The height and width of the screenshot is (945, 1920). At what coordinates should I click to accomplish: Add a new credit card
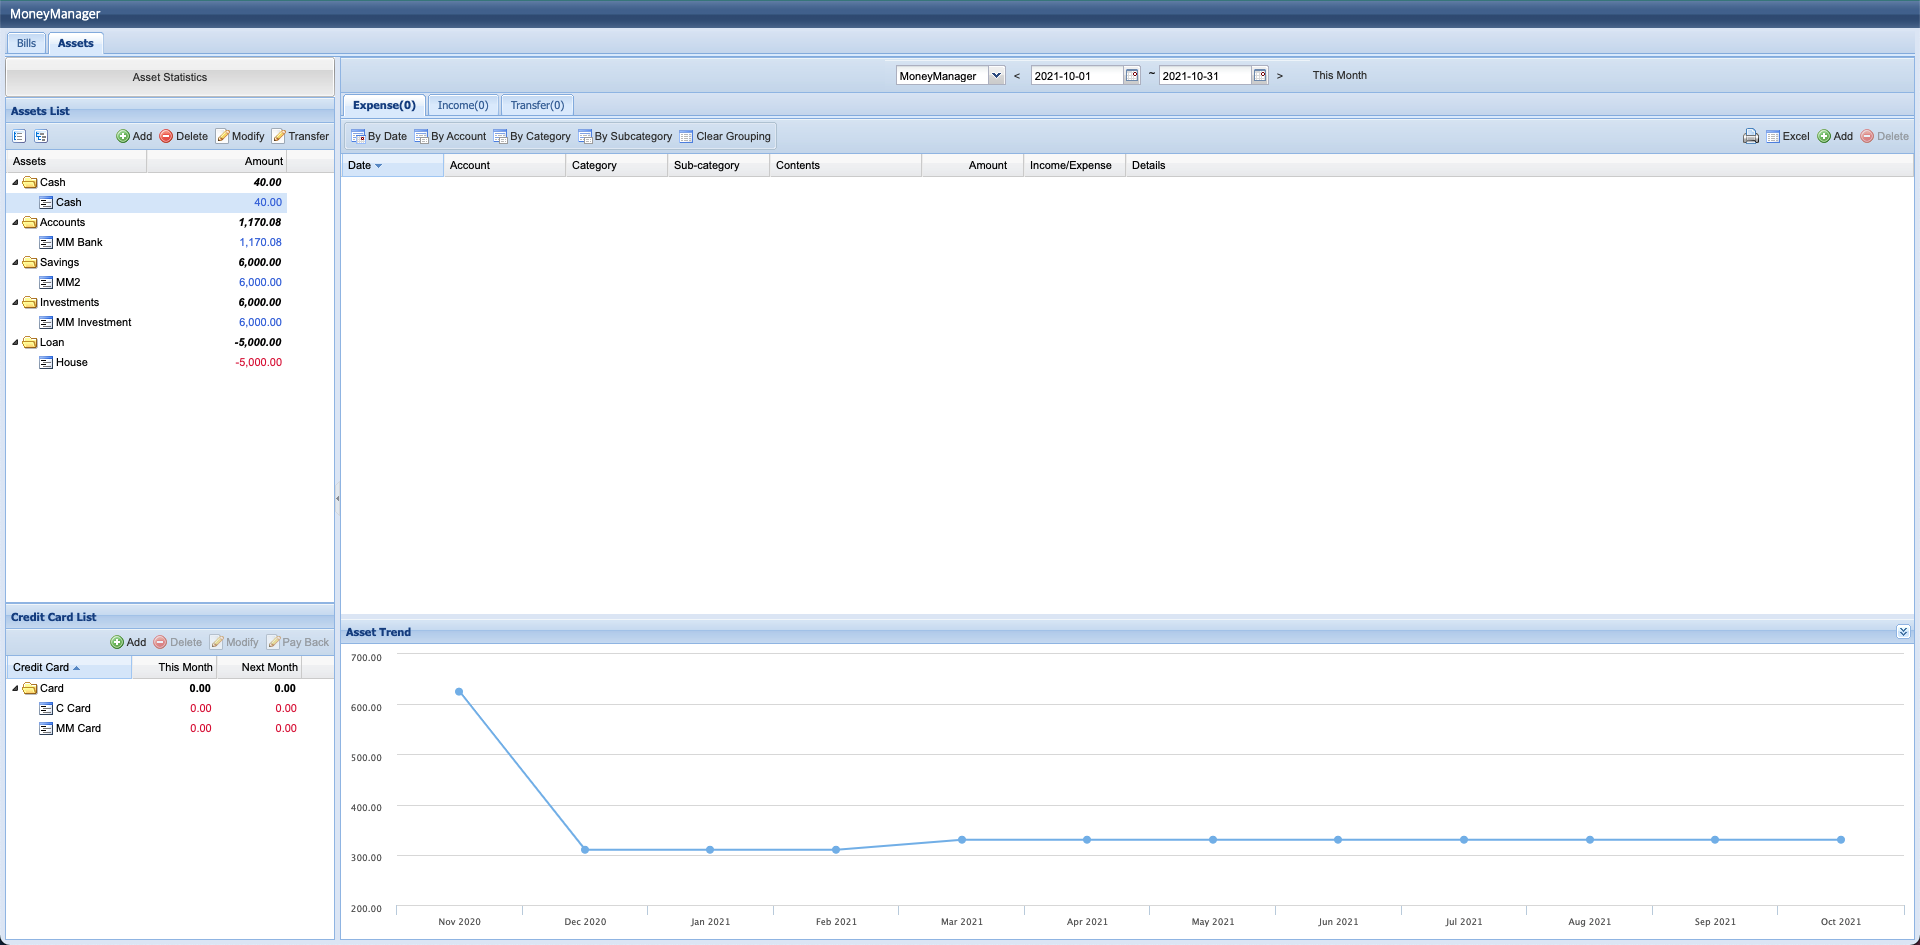[x=128, y=642]
